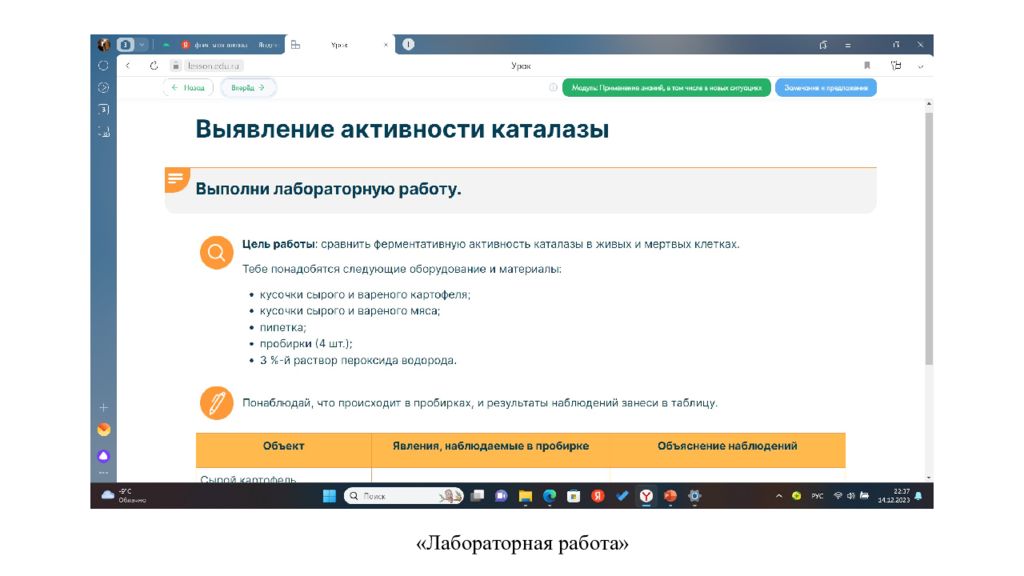Open the notifications bell in the tray
The height and width of the screenshot is (576, 1024).
(919, 496)
